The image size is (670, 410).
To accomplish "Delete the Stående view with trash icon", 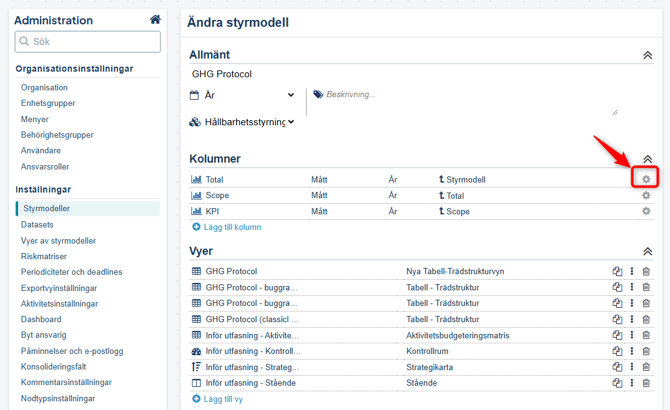I will pos(646,383).
